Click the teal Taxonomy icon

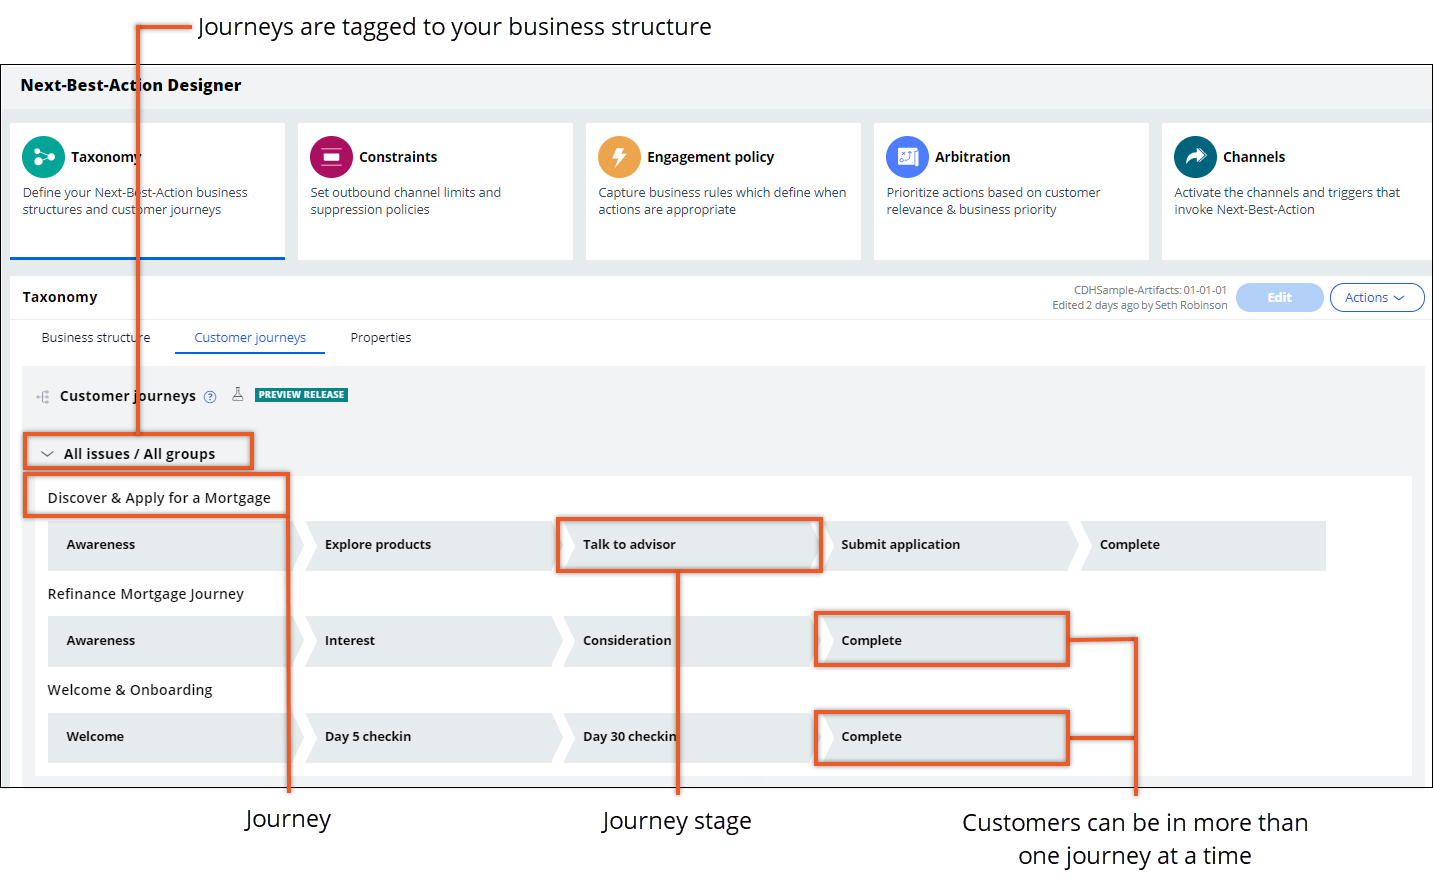pos(43,157)
